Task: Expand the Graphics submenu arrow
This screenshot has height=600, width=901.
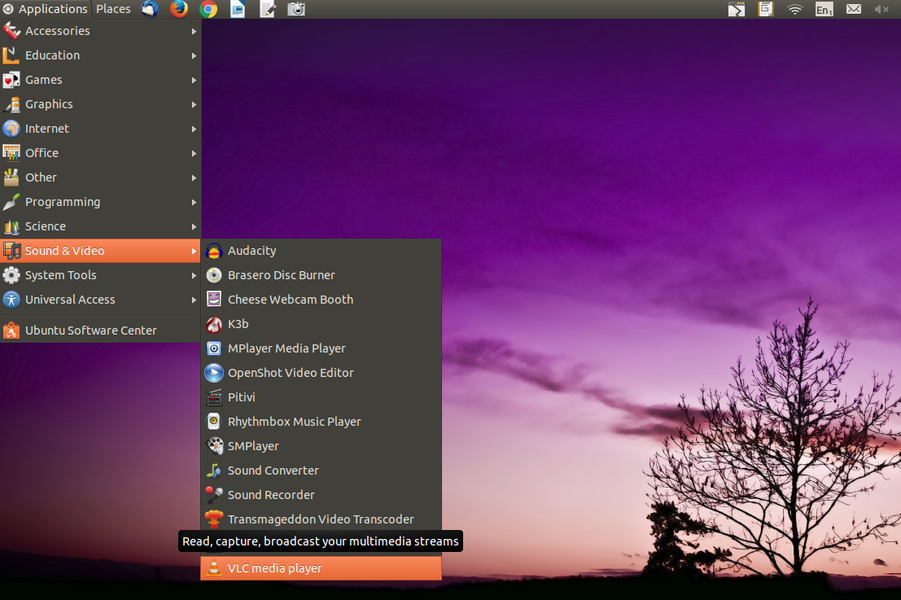Action: [x=194, y=105]
